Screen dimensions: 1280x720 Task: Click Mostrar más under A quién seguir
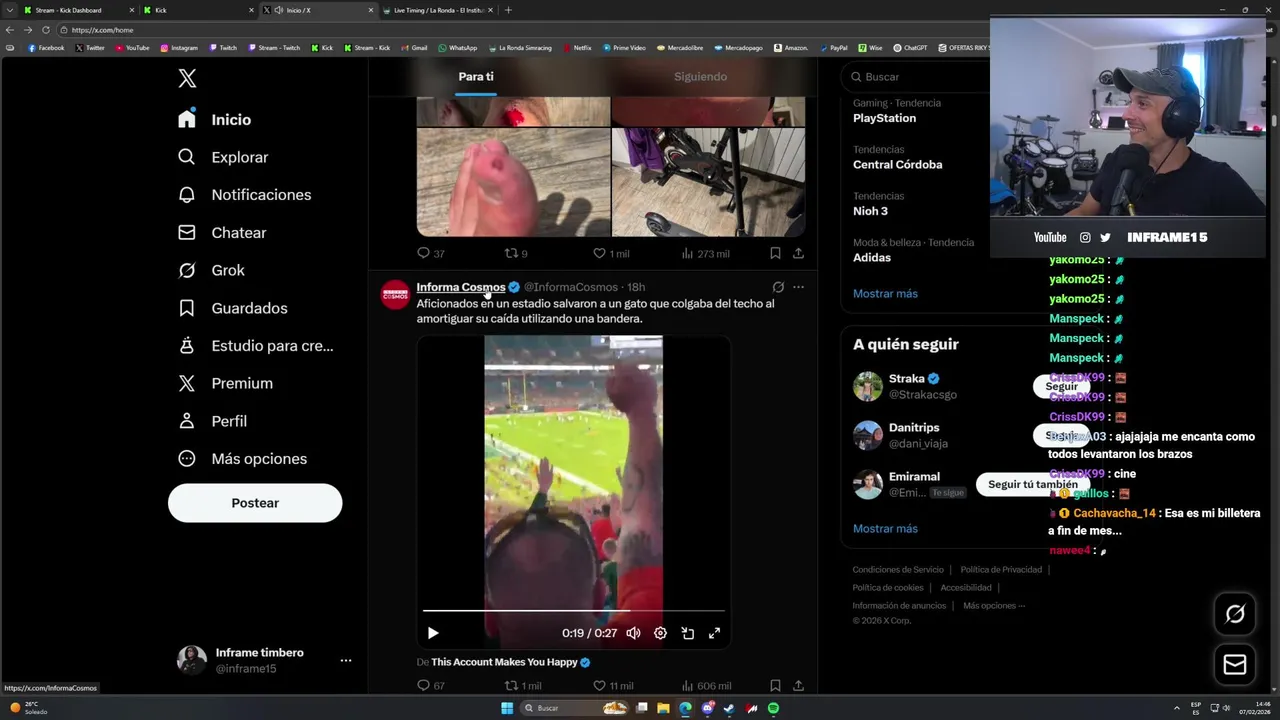tap(885, 529)
